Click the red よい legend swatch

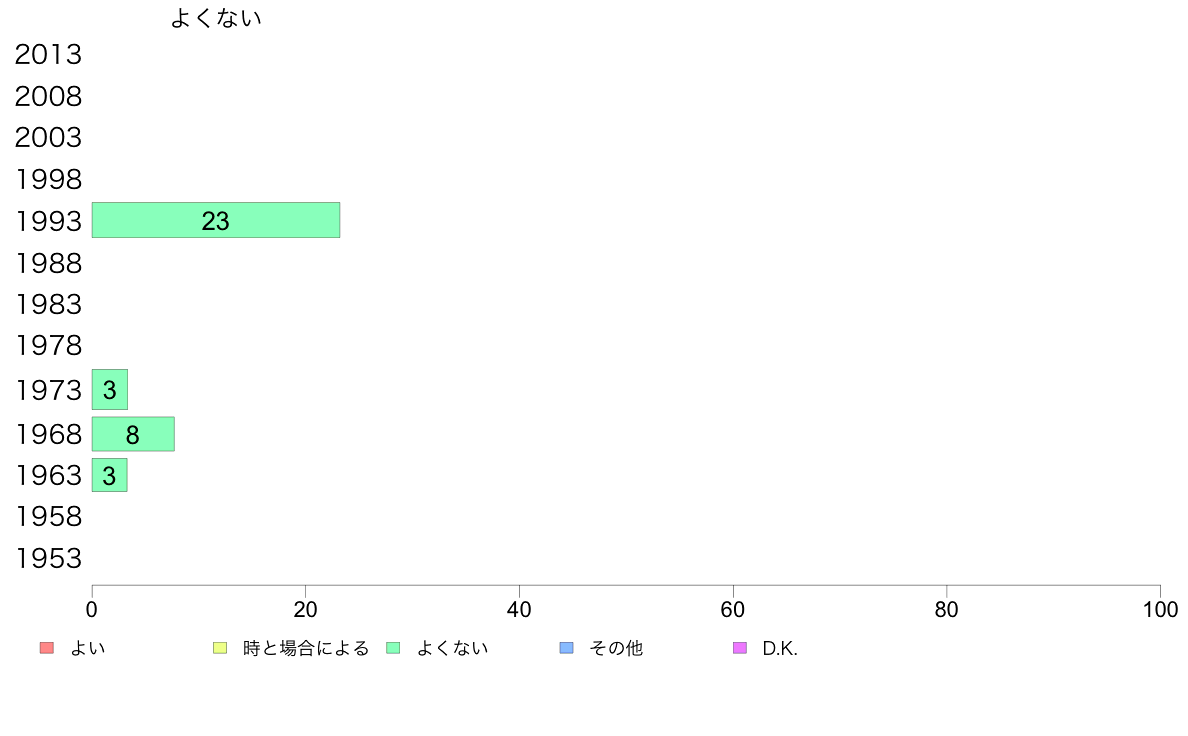pyautogui.click(x=46, y=648)
